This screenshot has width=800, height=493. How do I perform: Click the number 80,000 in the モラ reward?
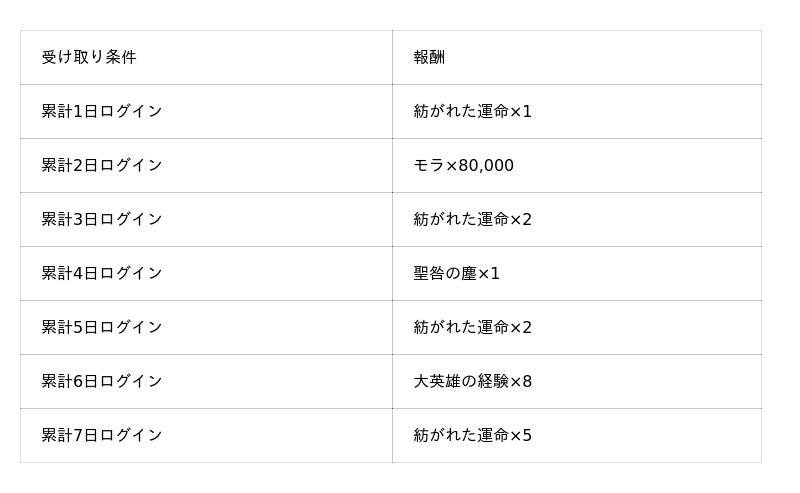485,165
